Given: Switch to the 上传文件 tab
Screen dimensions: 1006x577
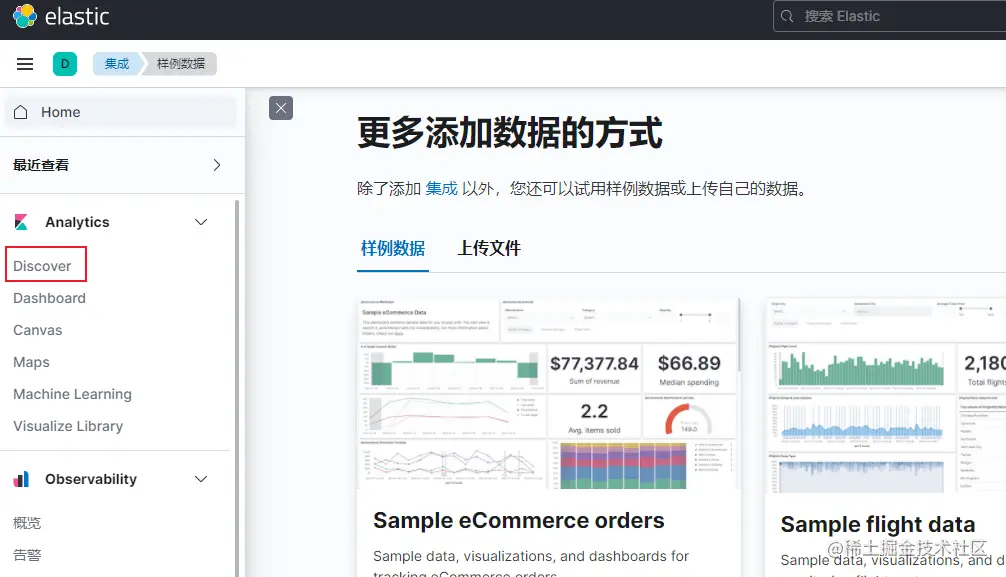Looking at the screenshot, I should click(x=489, y=248).
